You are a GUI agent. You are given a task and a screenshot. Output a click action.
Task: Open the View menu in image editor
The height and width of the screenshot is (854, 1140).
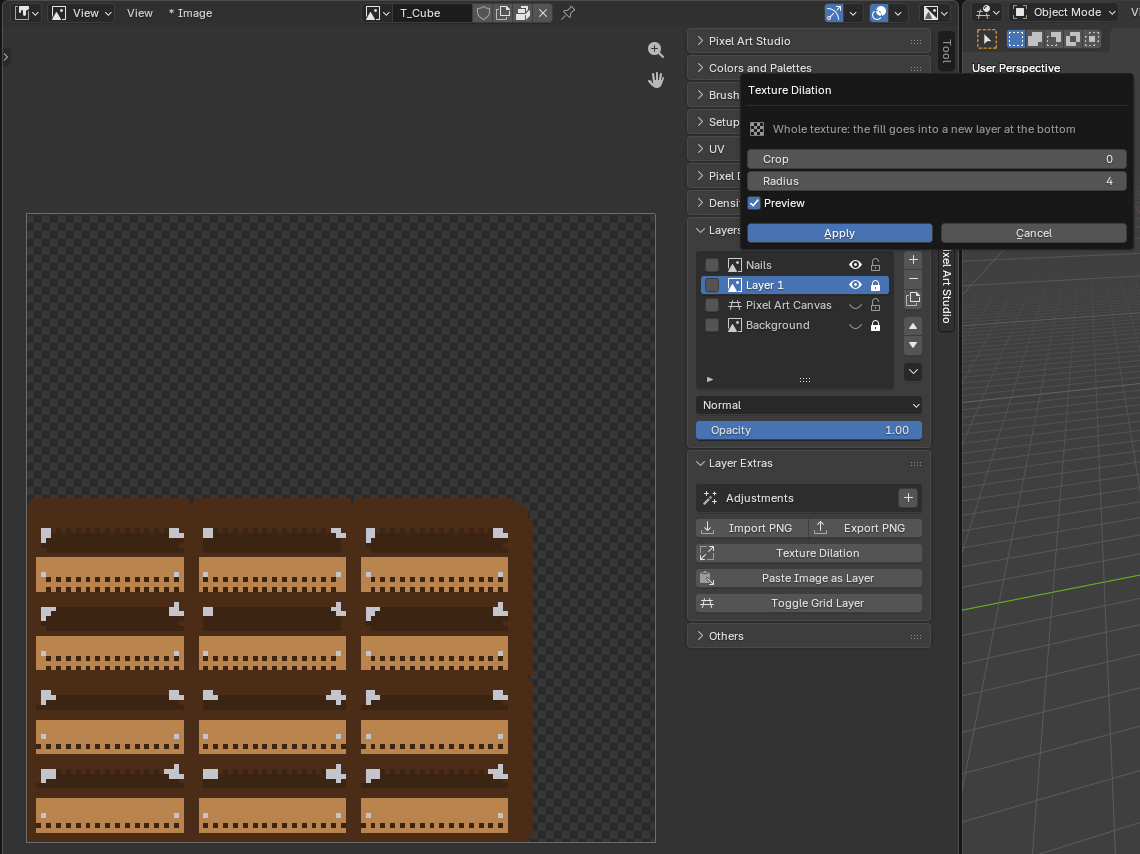pyautogui.click(x=140, y=13)
